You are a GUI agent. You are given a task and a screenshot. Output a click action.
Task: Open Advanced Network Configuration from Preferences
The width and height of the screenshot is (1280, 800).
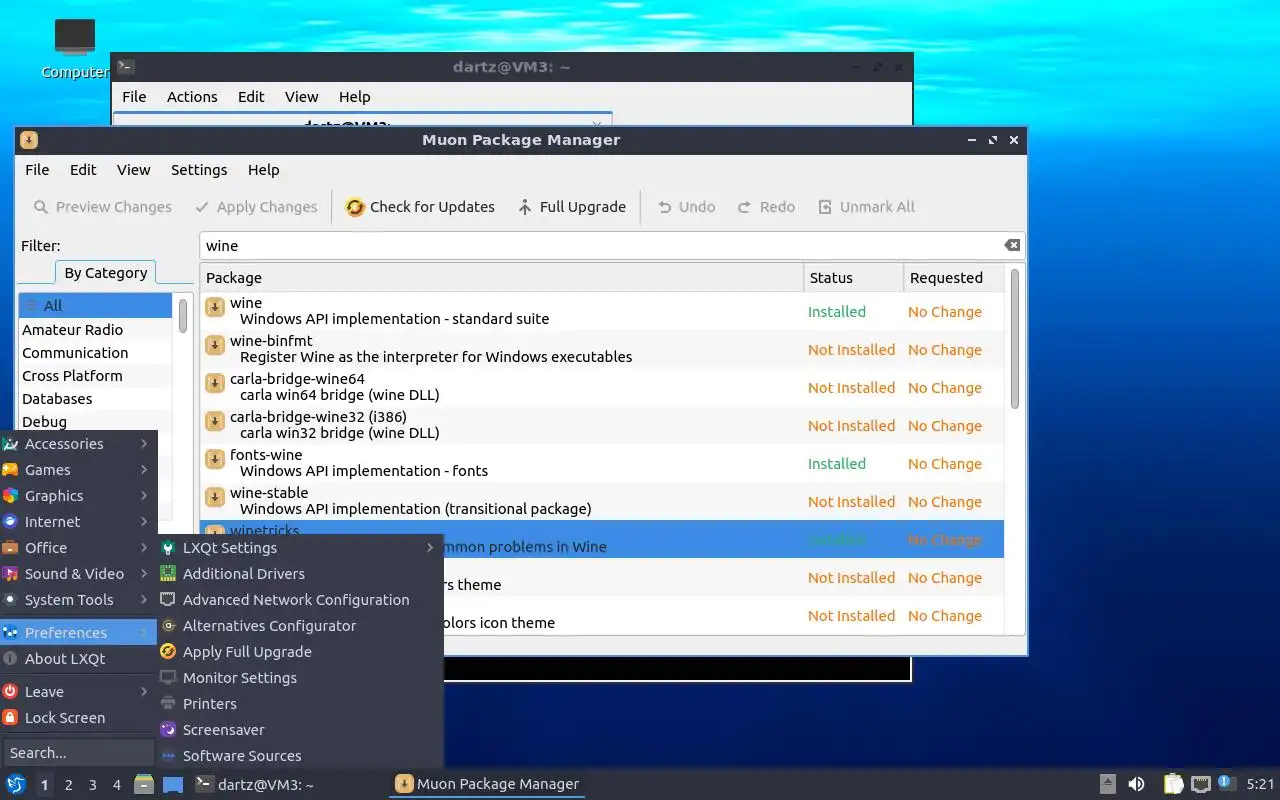300,600
